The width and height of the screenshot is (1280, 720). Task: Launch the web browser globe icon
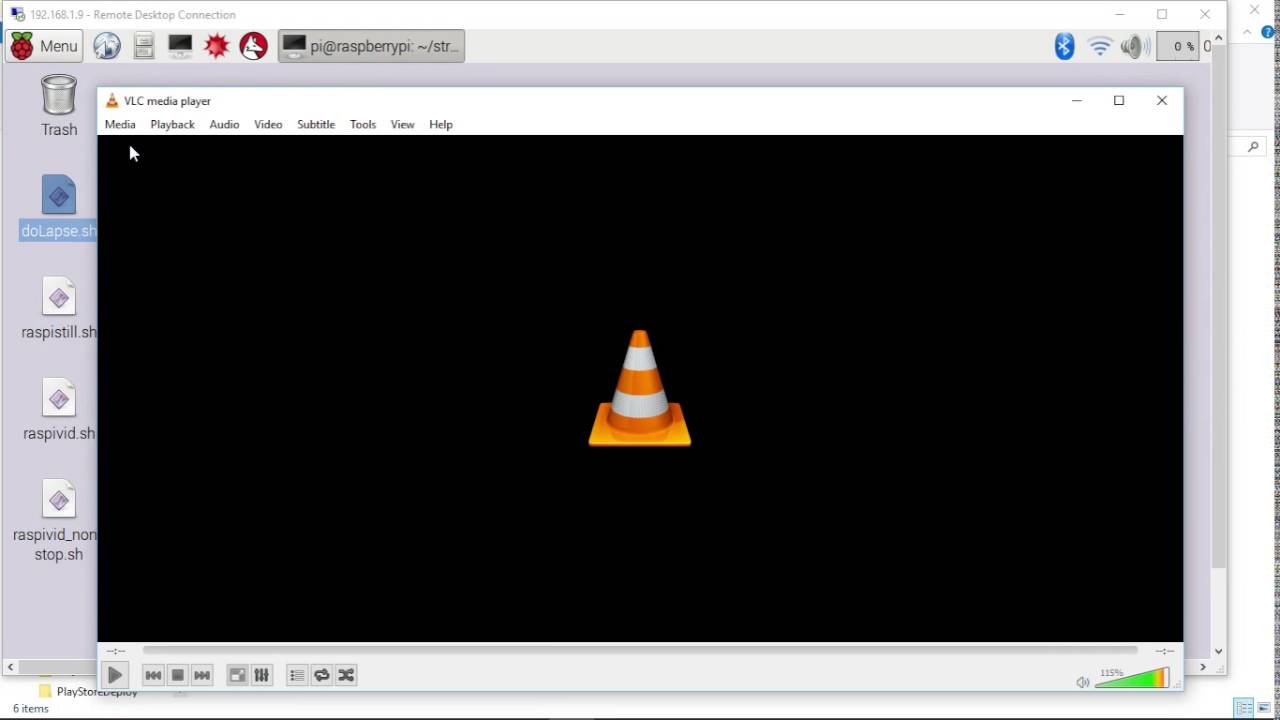[107, 46]
